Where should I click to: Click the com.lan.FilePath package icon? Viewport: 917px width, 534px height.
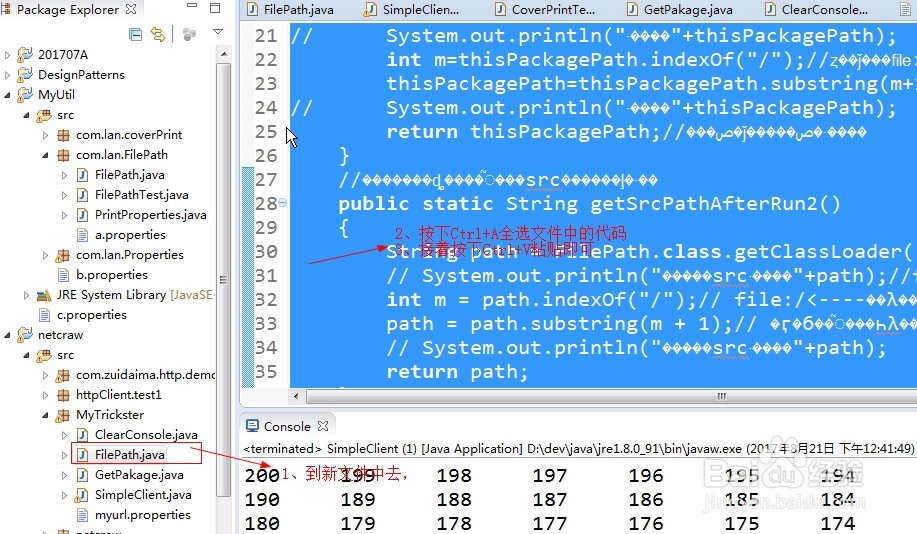[x=63, y=155]
